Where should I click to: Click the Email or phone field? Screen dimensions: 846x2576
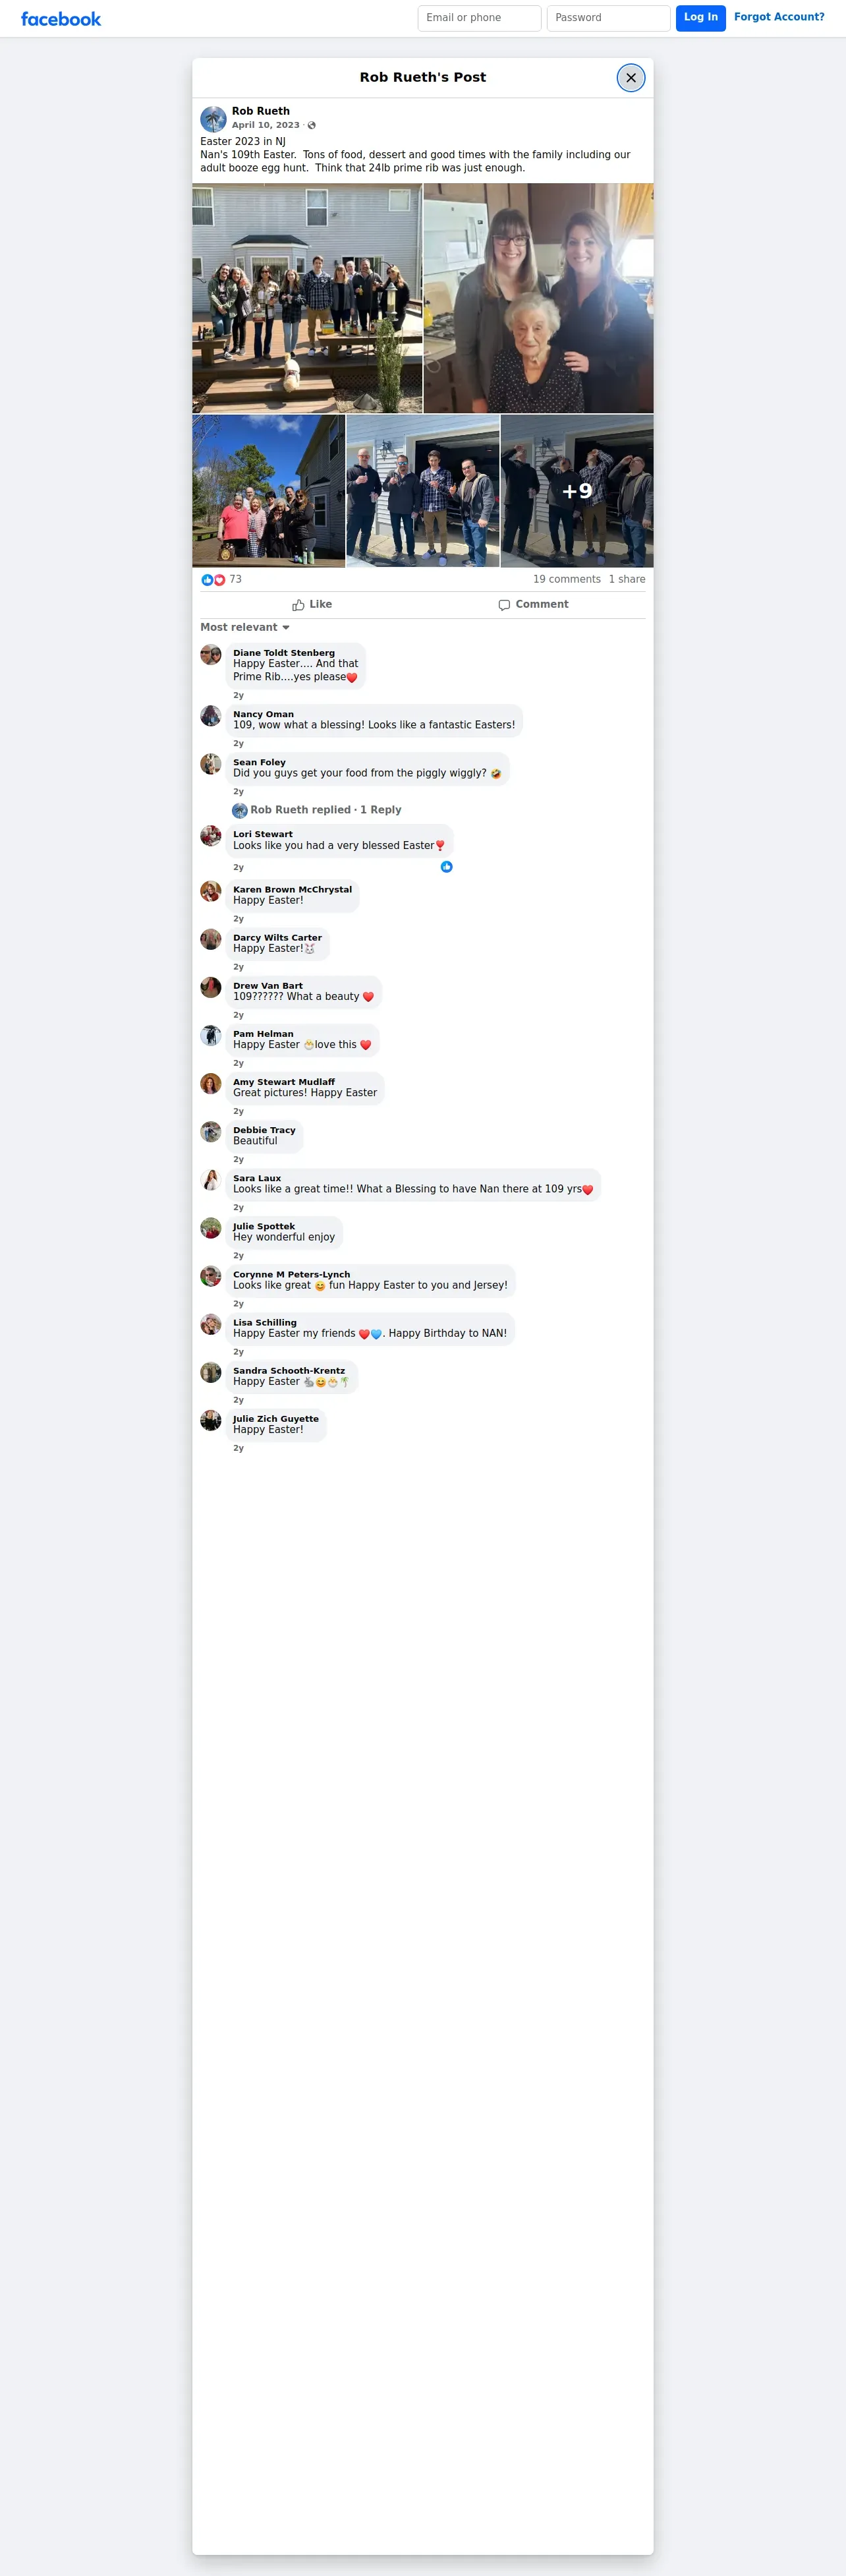(x=479, y=18)
